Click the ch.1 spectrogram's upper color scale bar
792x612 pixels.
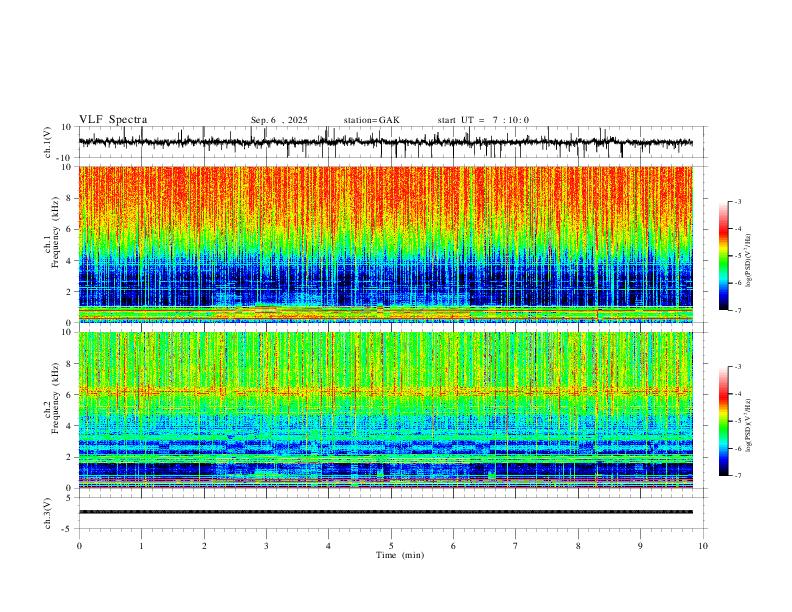(723, 256)
